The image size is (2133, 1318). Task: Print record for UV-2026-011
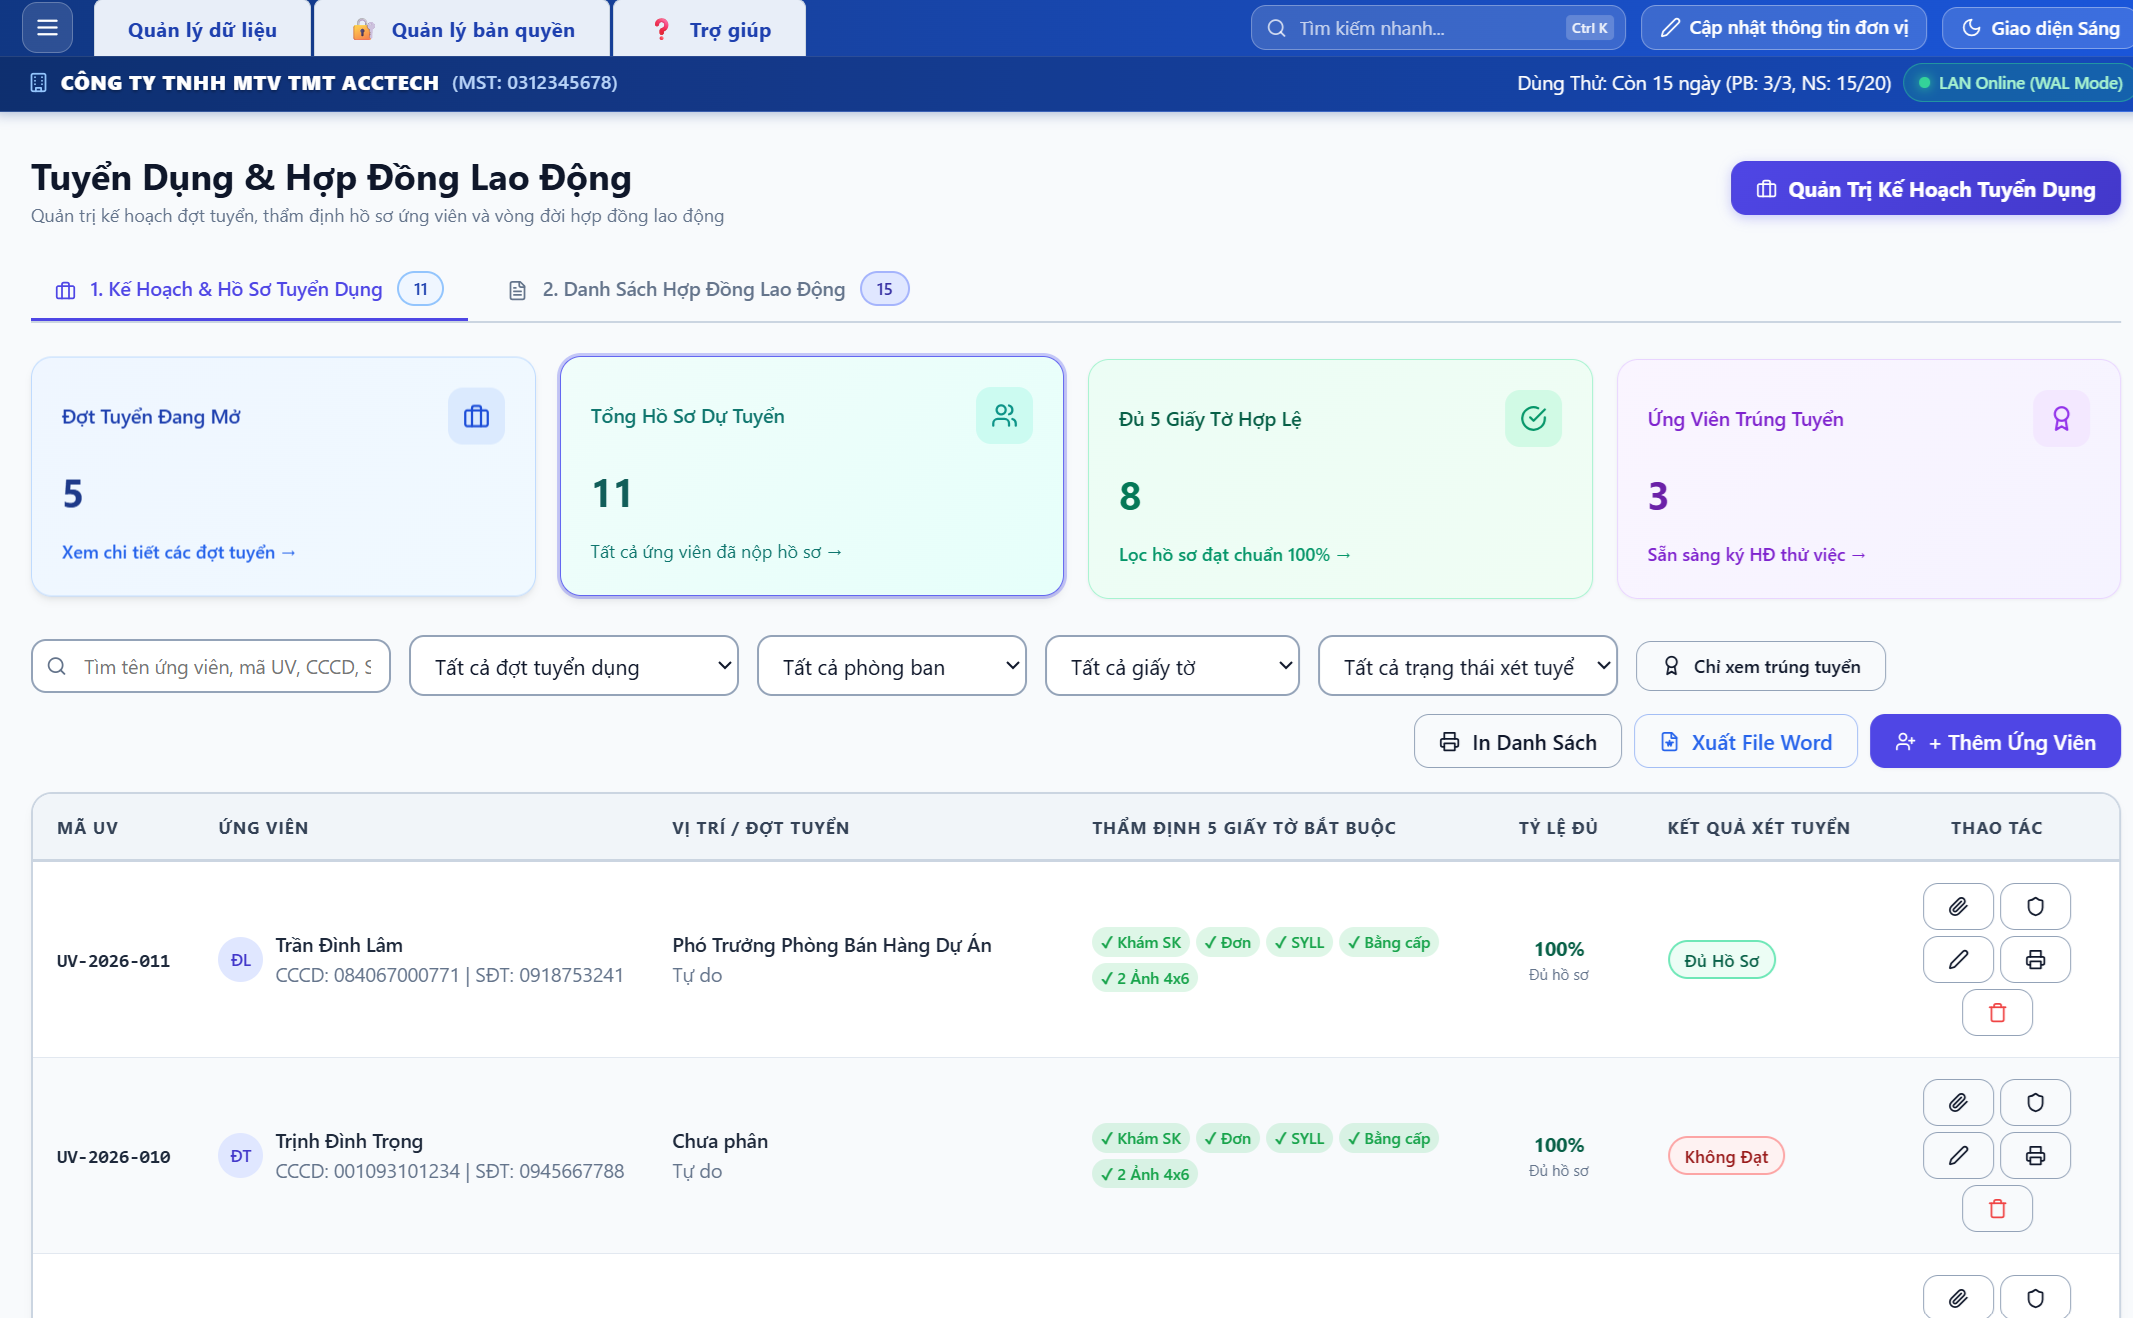pos(2035,960)
